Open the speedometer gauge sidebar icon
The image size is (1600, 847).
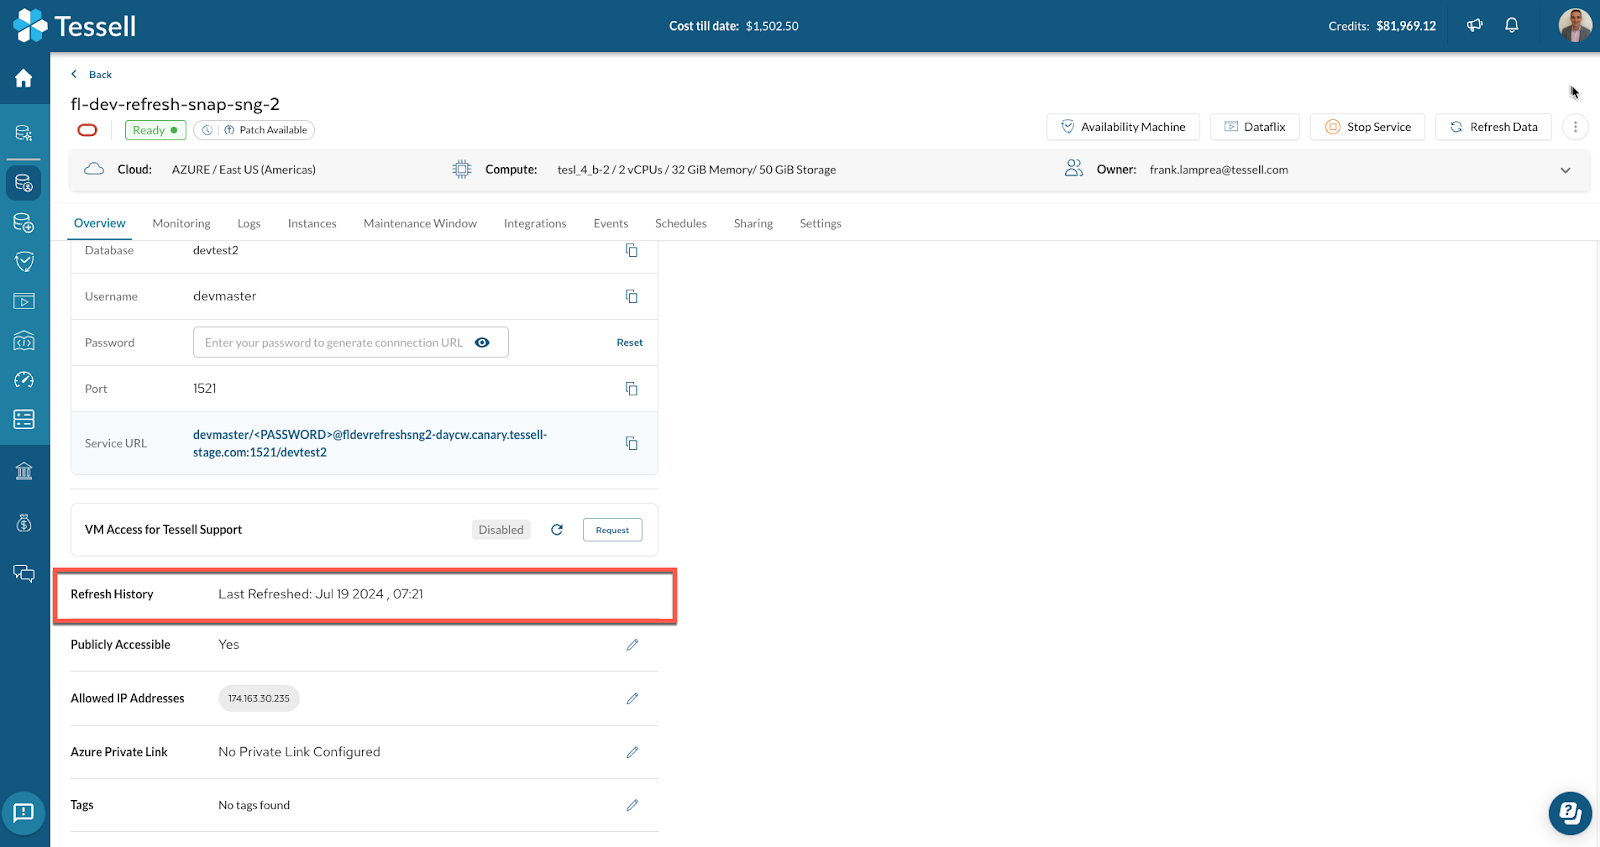[24, 380]
